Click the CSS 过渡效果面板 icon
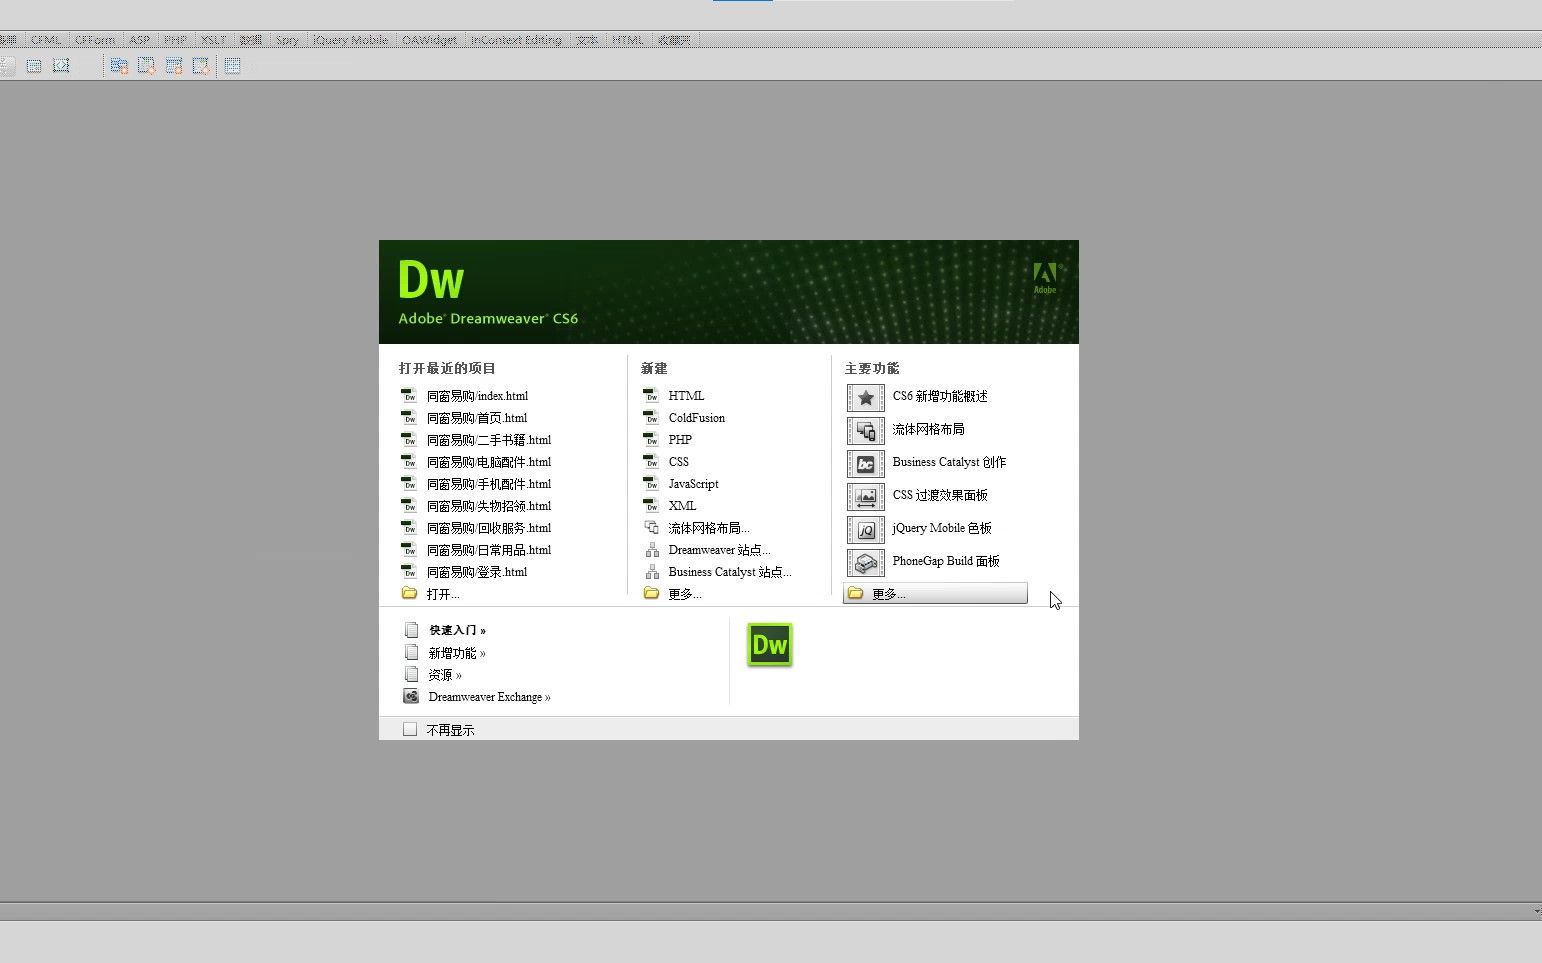Screen dimensions: 1542x963 (x=865, y=496)
